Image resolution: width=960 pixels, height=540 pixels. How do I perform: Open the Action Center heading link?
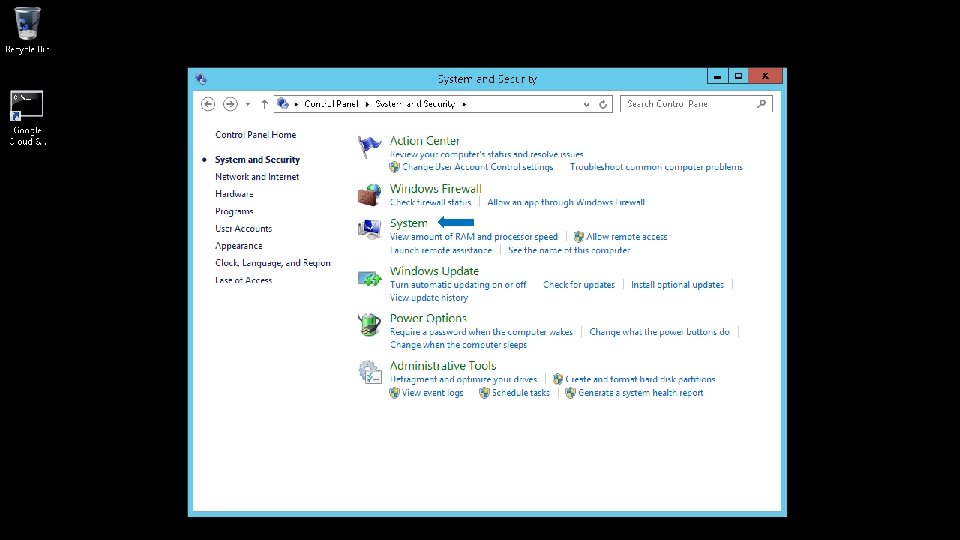(424, 140)
